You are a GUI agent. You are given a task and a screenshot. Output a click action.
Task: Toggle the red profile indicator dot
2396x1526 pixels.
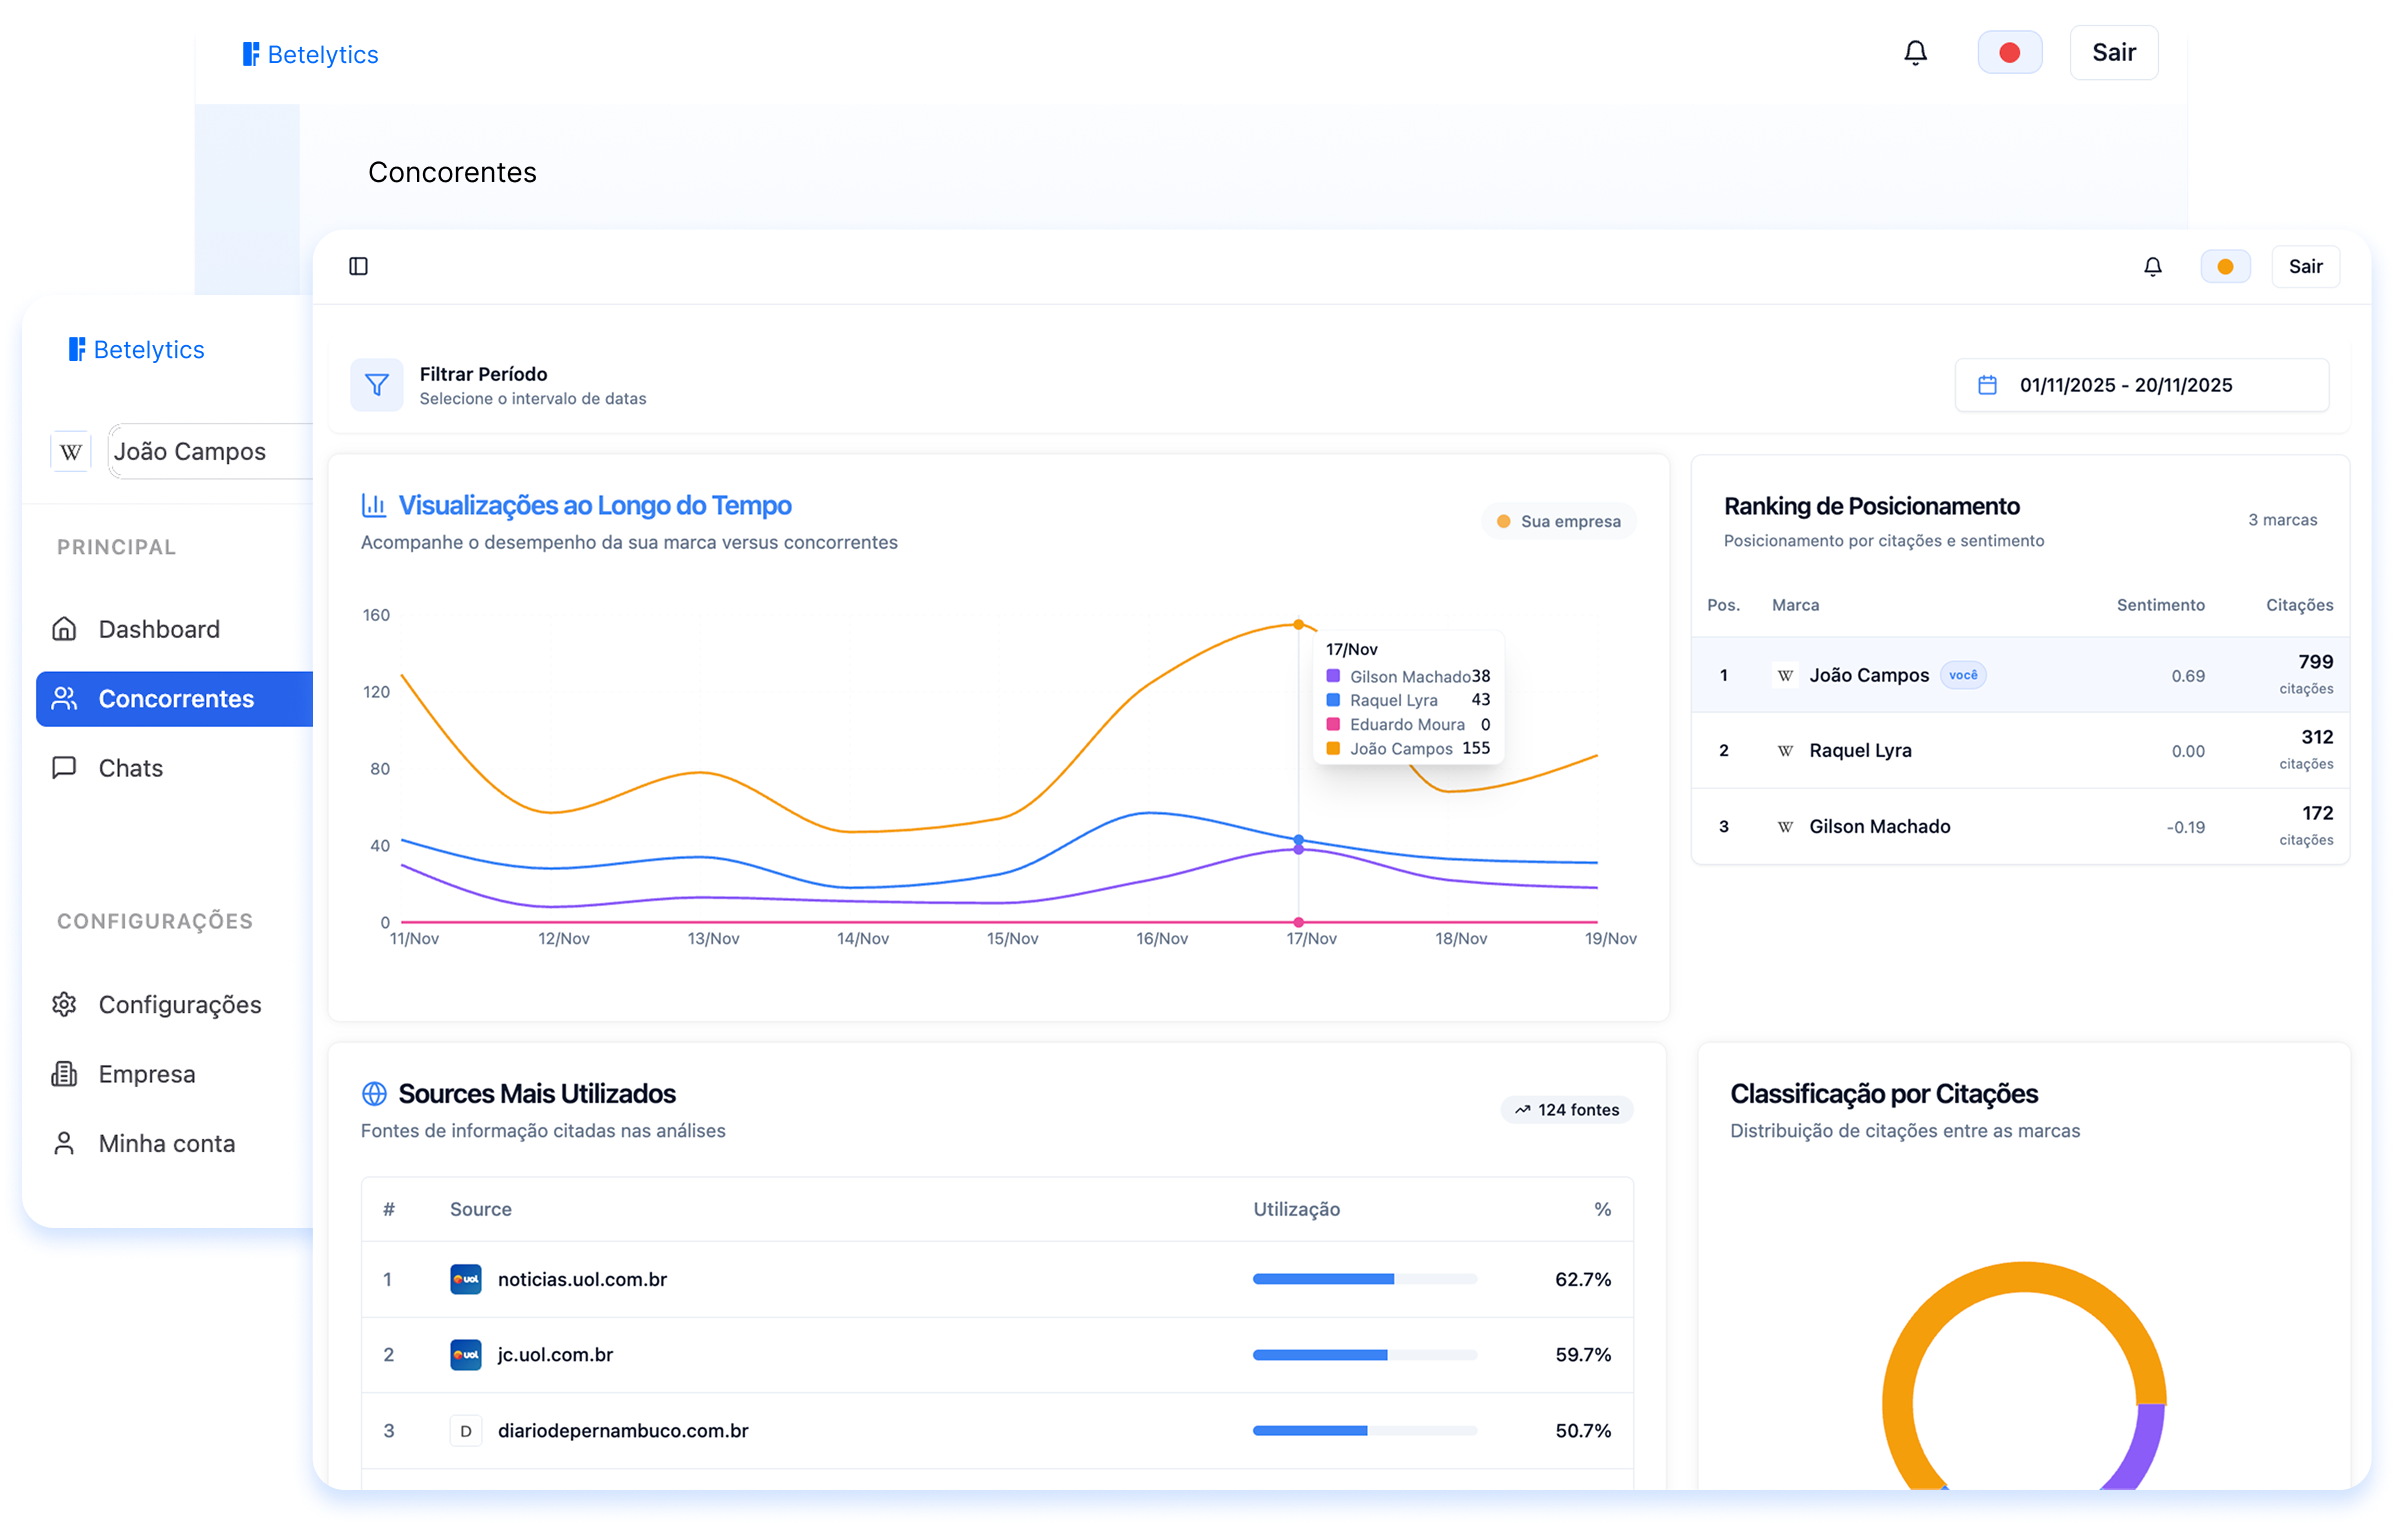(x=2010, y=52)
